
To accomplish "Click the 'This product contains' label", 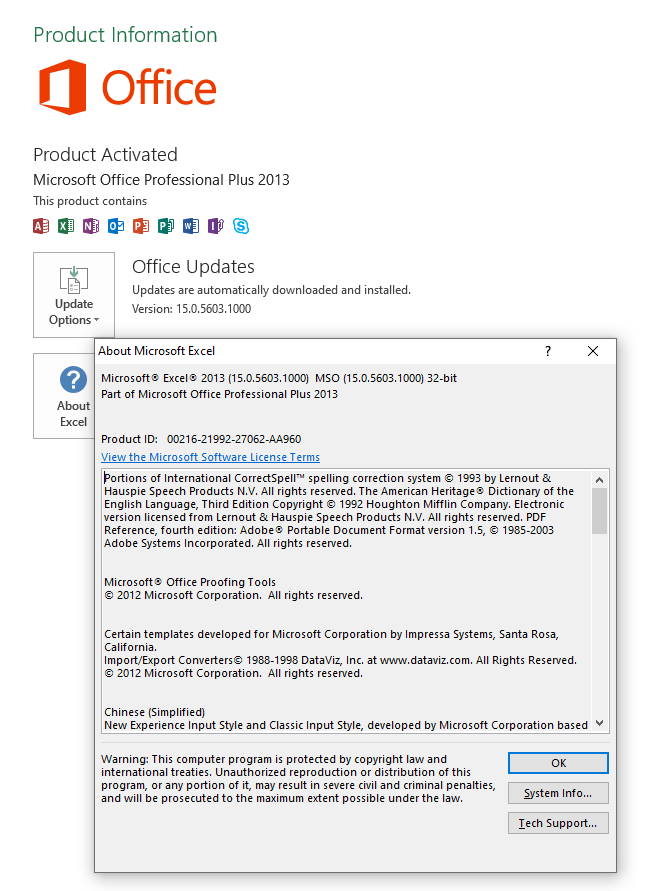I will click(x=90, y=201).
